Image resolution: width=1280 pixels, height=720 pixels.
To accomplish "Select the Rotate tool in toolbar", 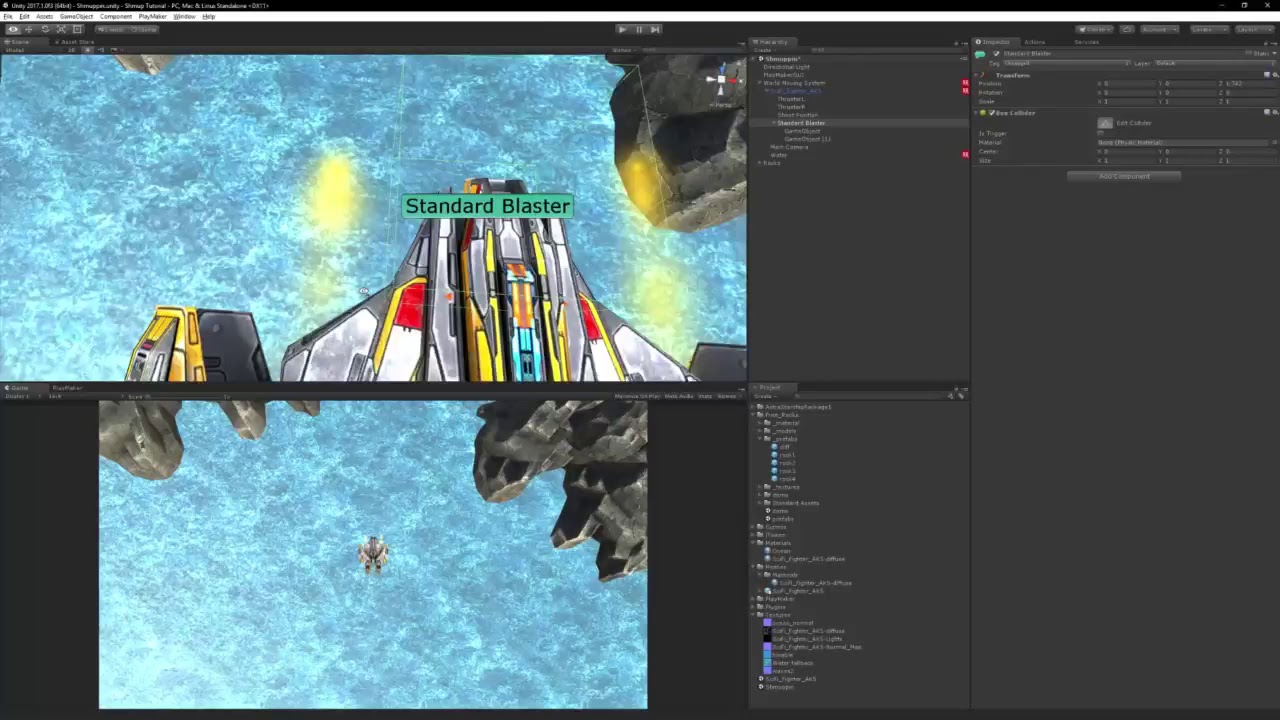I will click(x=45, y=29).
